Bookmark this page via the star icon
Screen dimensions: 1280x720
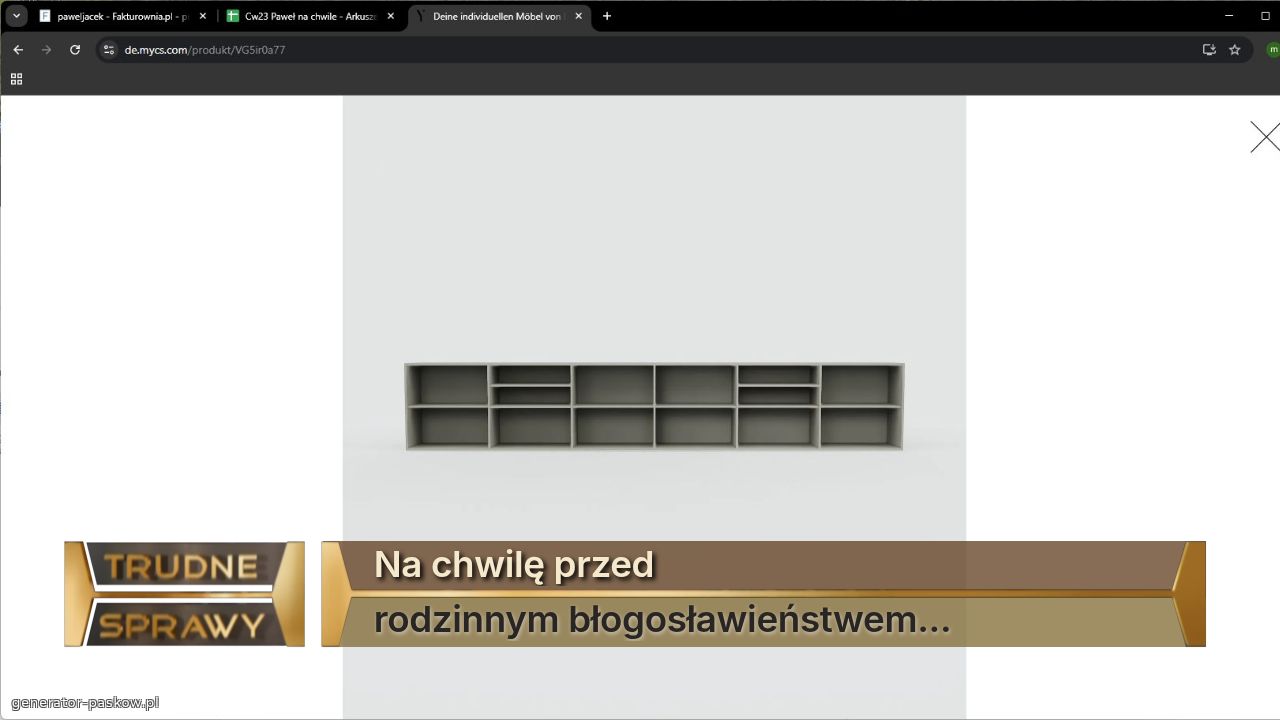point(1236,49)
